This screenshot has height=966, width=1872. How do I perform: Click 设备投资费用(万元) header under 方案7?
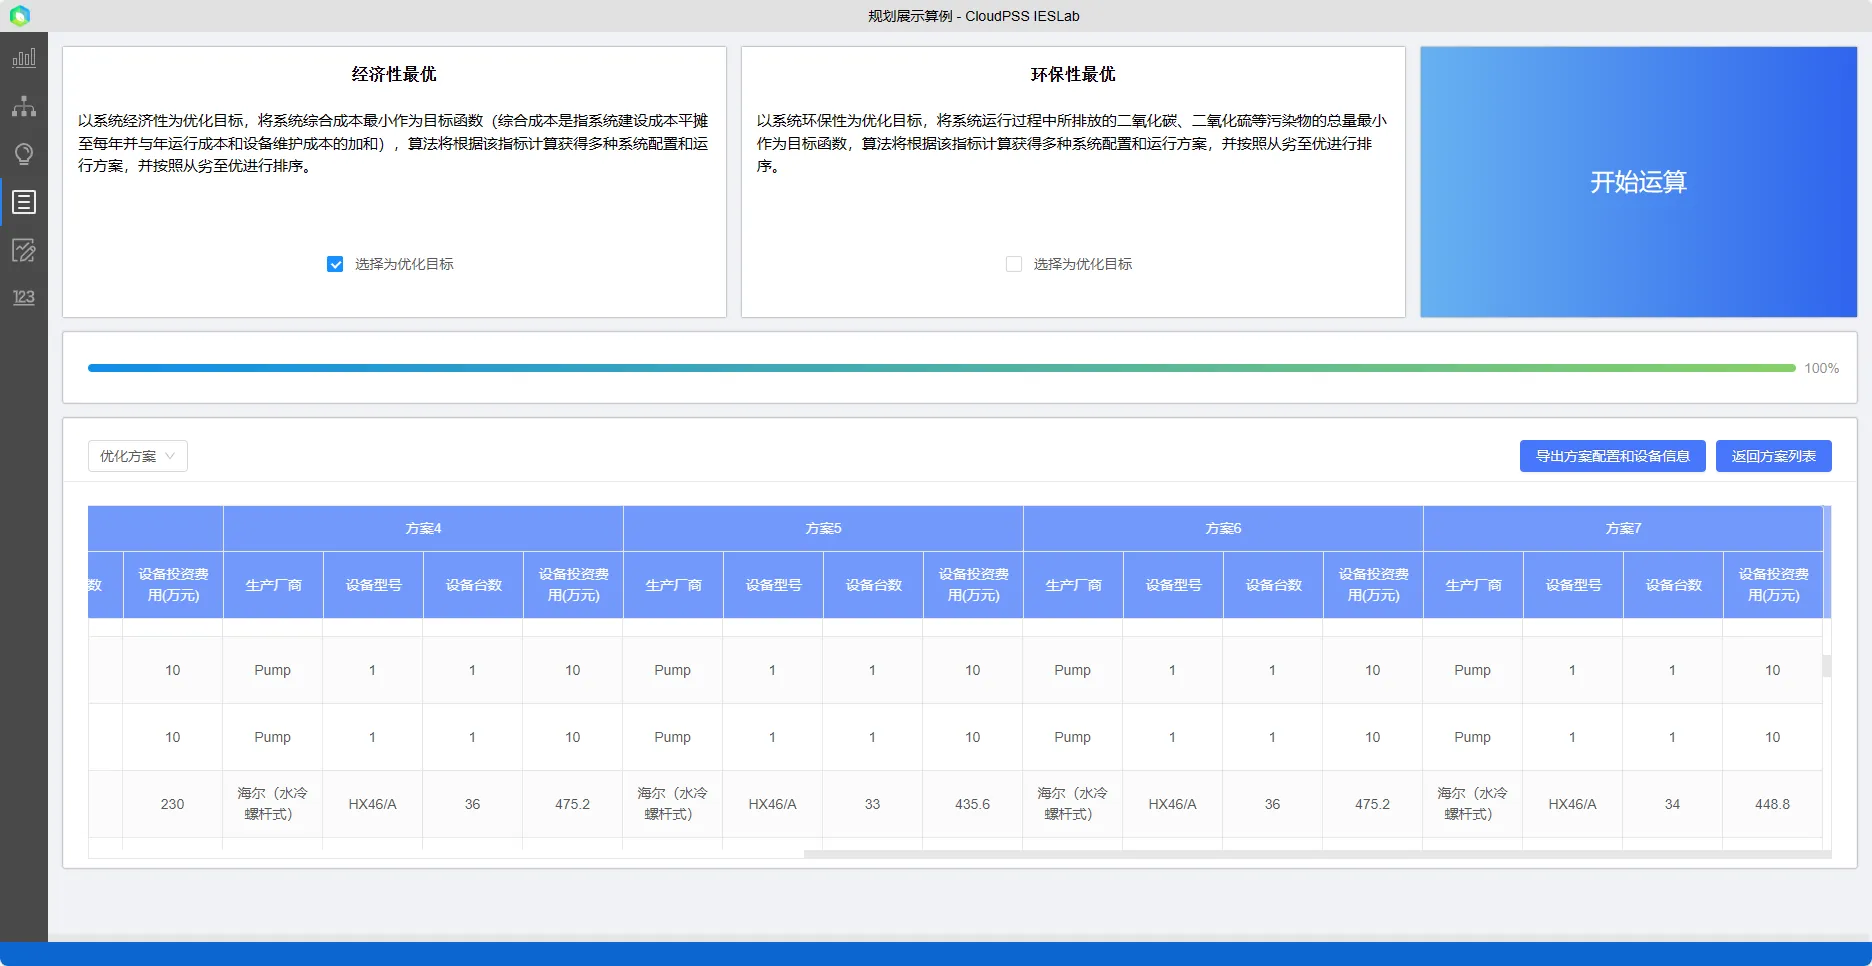click(1773, 585)
